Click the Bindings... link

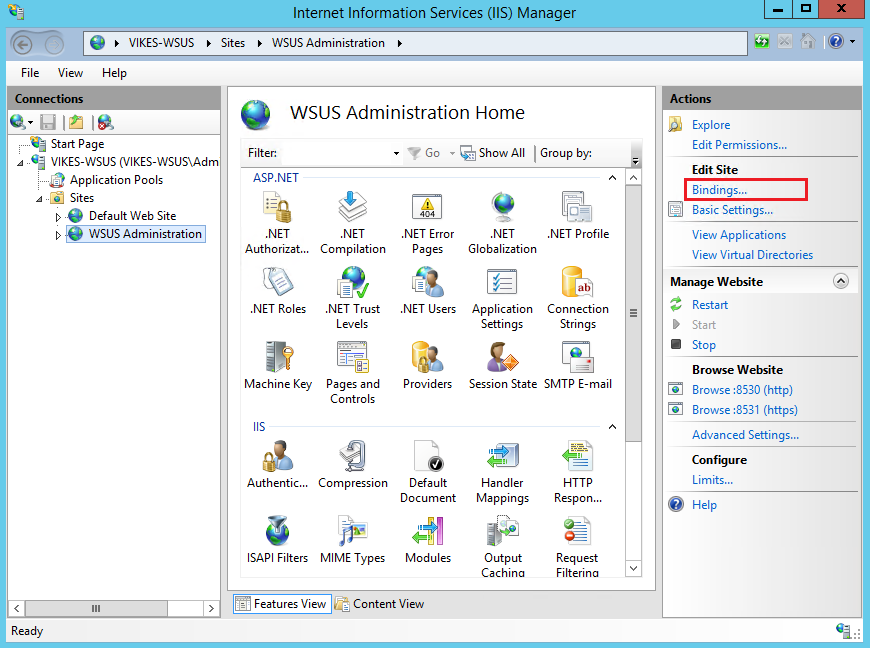[x=719, y=190]
